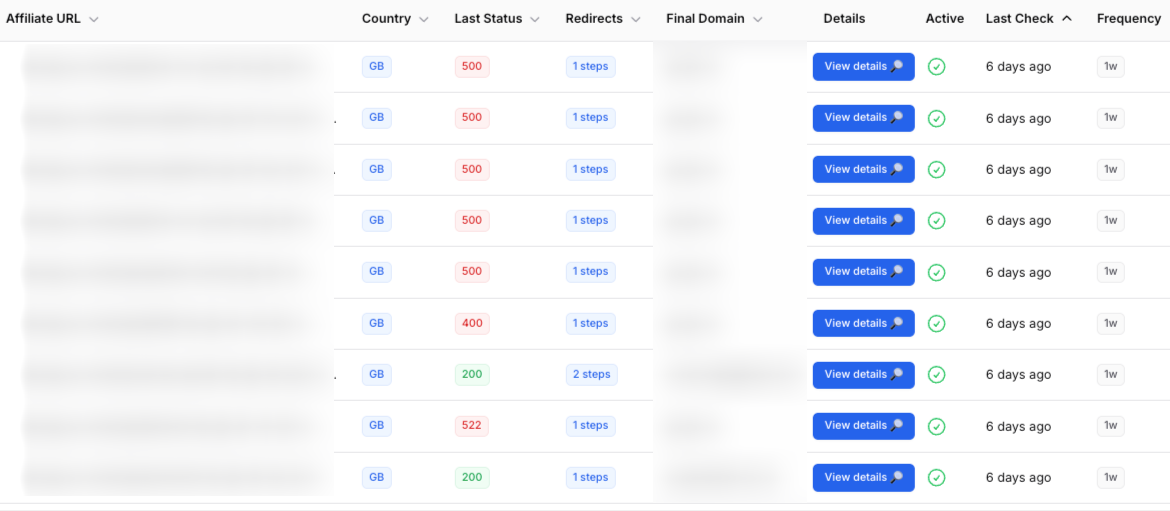The image size is (1170, 511).
Task: Click the 1w frequency badge in the 522 row
Action: pyautogui.click(x=1110, y=426)
